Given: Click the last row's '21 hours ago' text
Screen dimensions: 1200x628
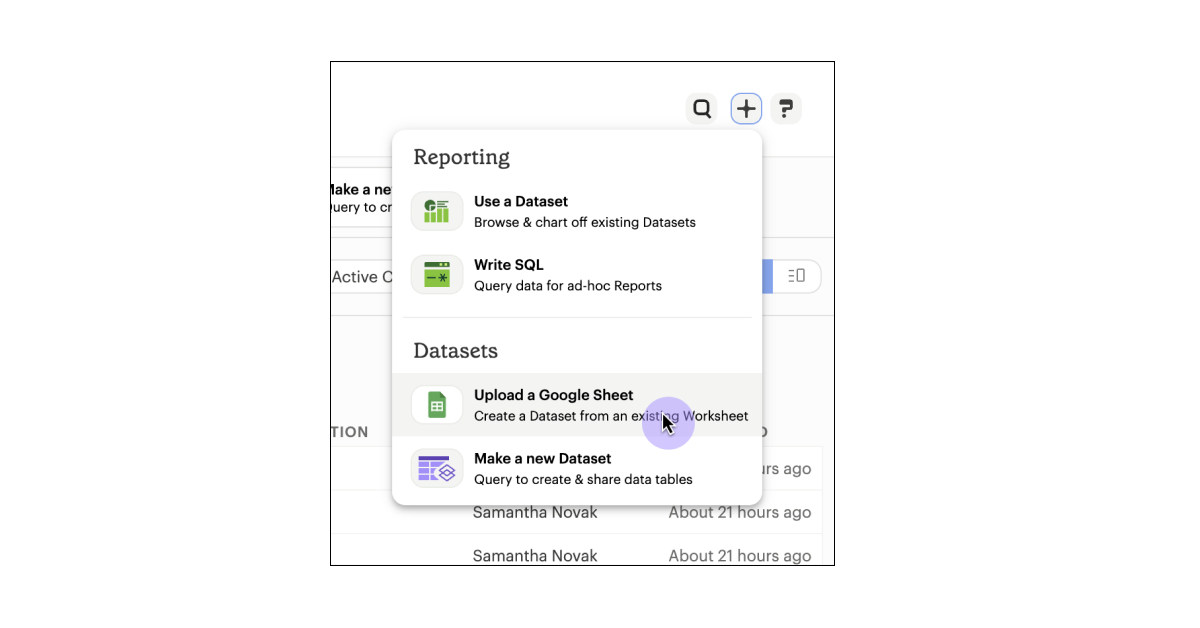Looking at the screenshot, I should [740, 555].
